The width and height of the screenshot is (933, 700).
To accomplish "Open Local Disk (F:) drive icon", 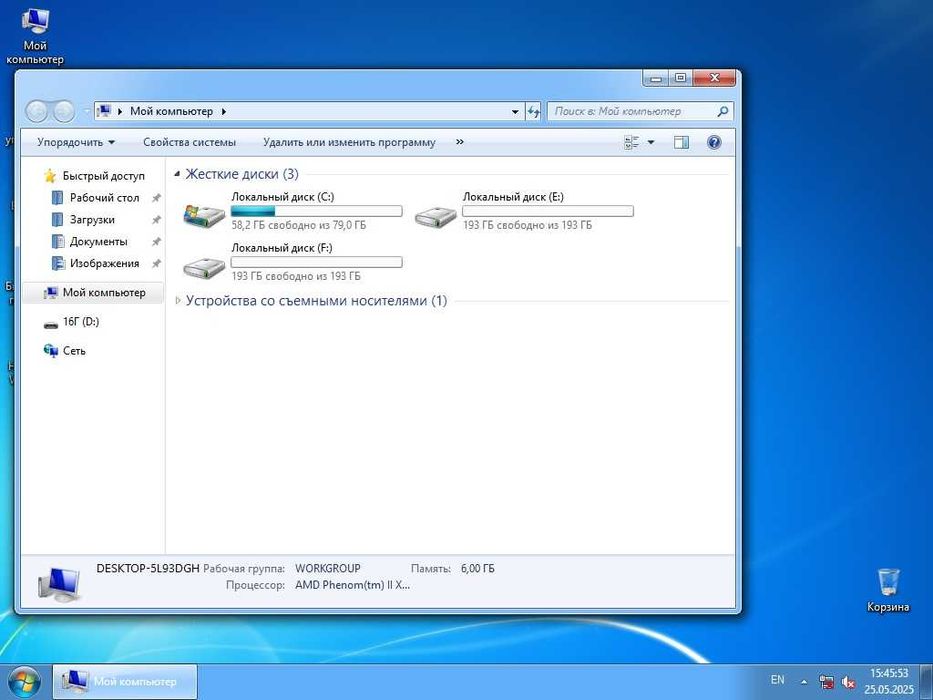I will click(204, 267).
